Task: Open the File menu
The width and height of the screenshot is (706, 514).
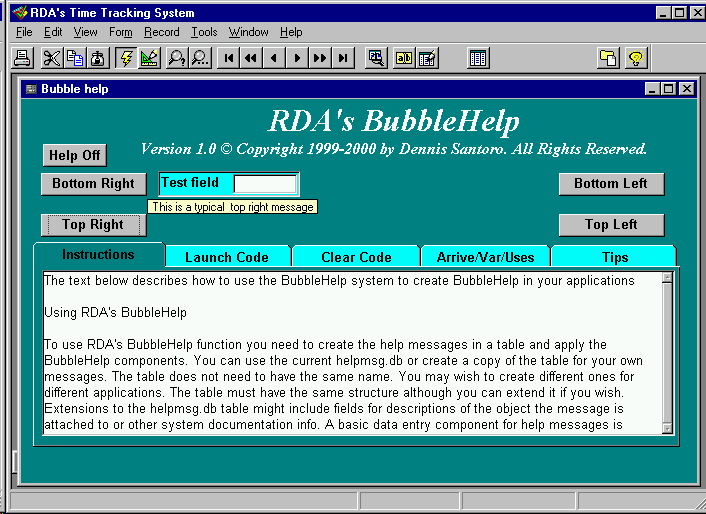Action: coord(24,32)
